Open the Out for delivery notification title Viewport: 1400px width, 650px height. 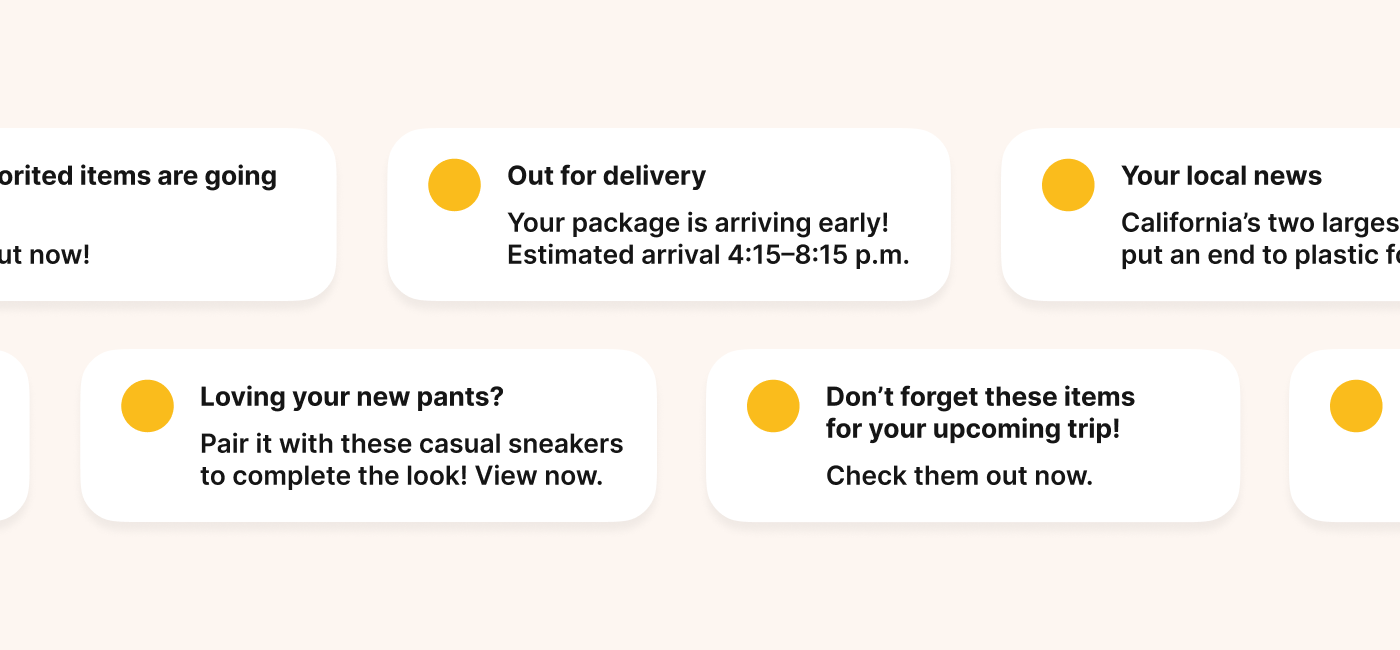tap(606, 176)
